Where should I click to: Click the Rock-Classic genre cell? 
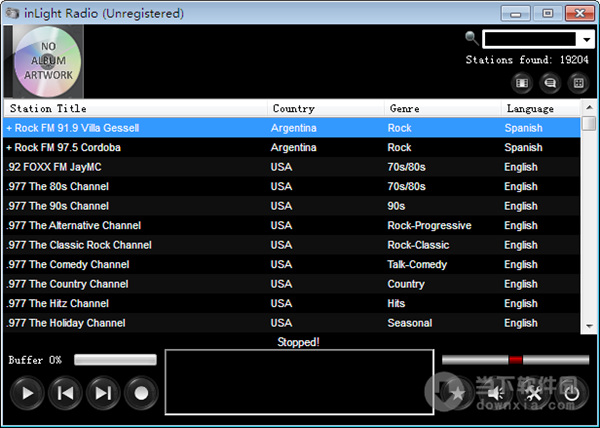[418, 245]
